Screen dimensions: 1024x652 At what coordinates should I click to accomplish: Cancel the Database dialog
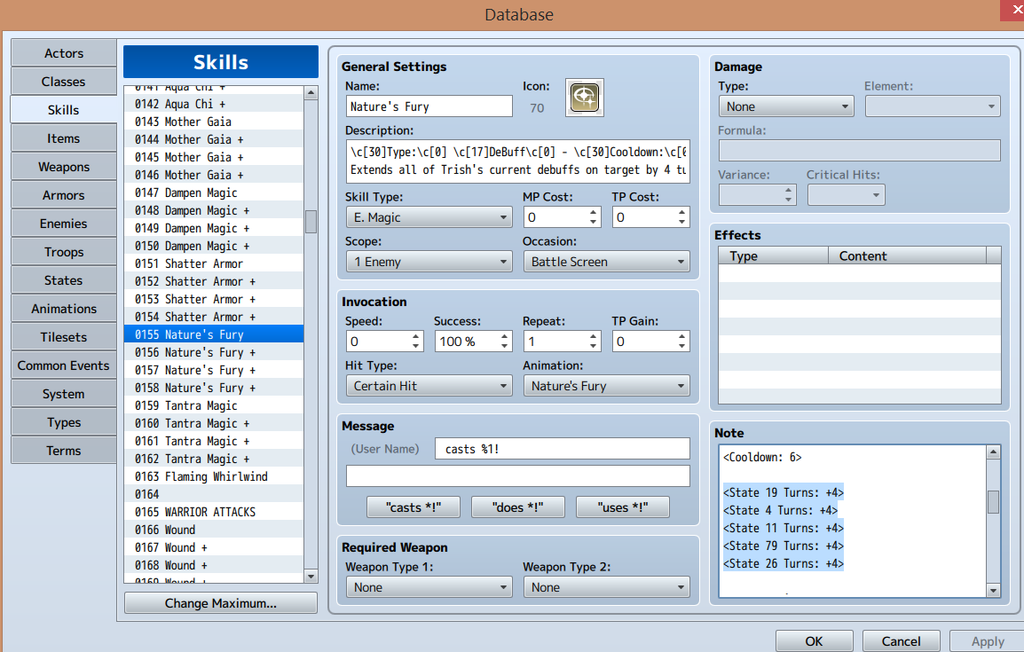[x=901, y=641]
